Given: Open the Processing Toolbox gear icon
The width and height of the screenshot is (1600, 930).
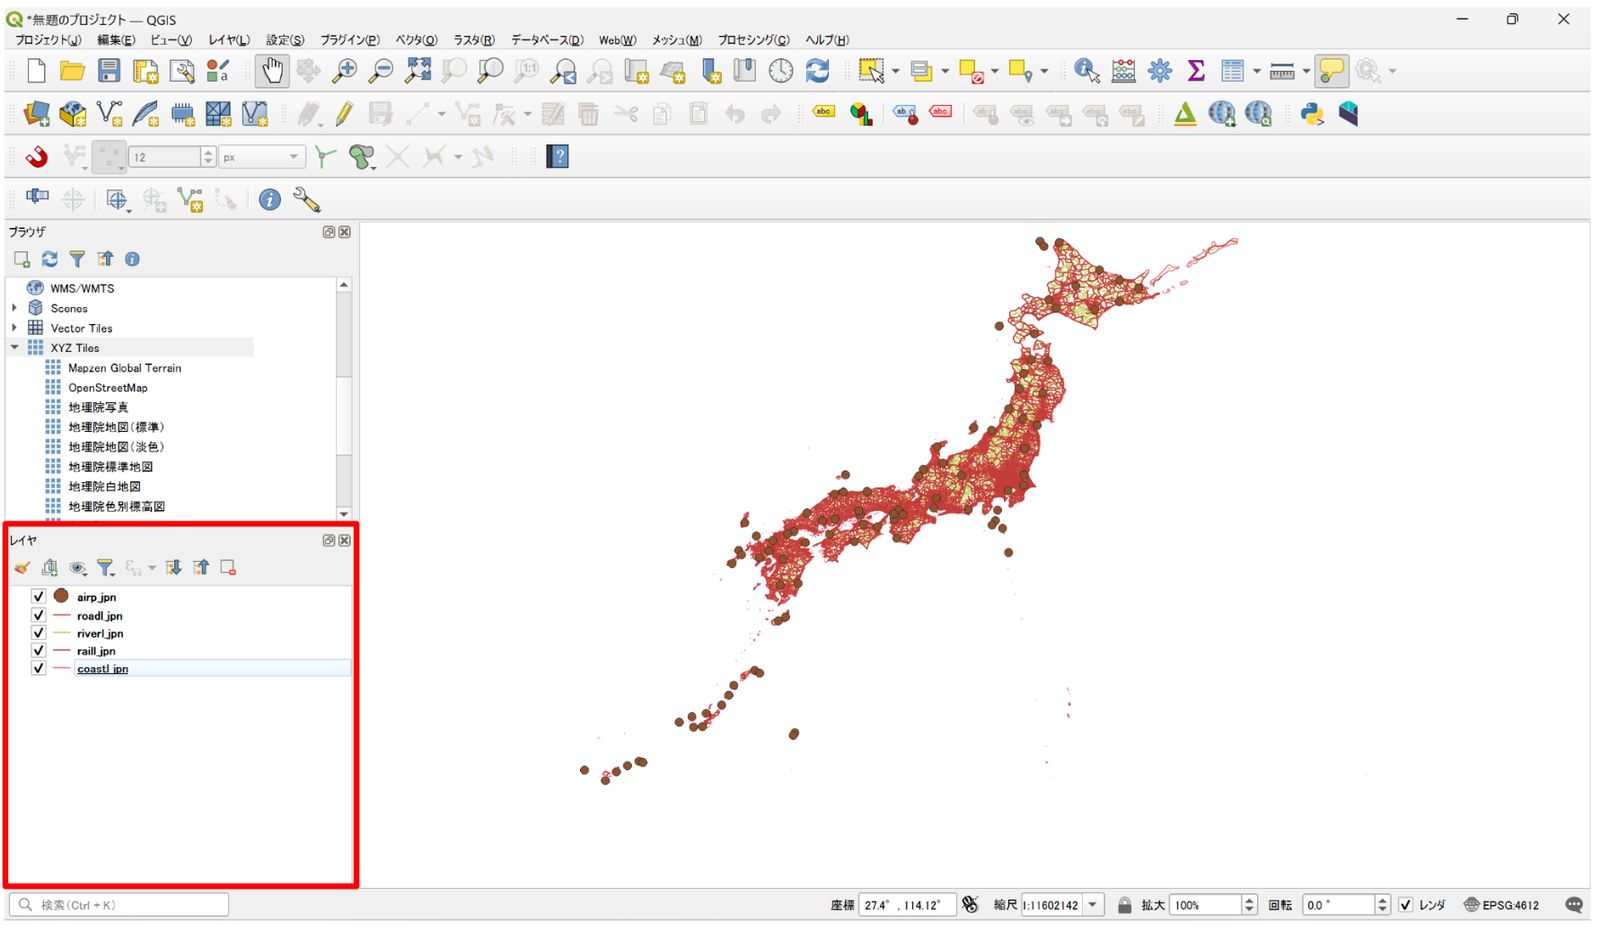Looking at the screenshot, I should tap(1160, 71).
